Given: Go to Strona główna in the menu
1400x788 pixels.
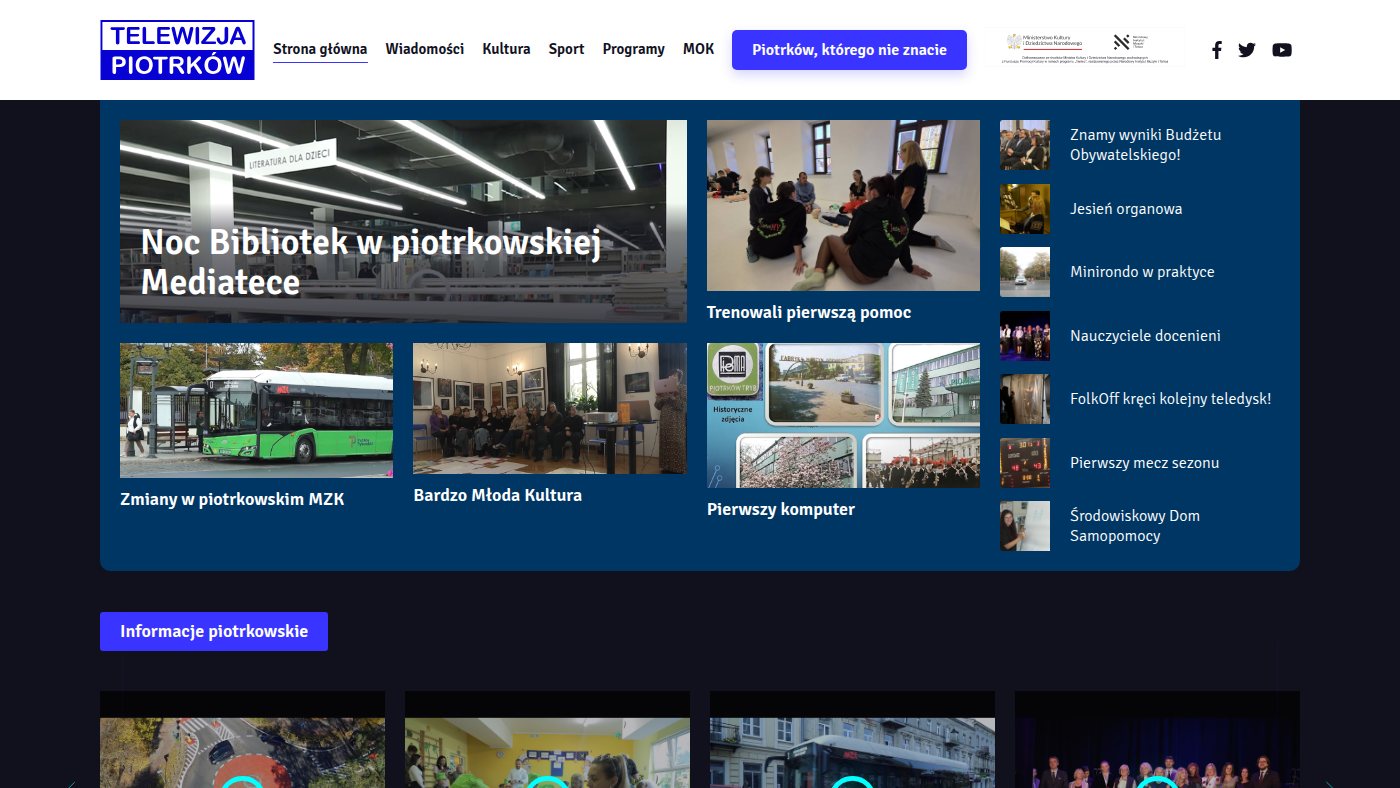Looking at the screenshot, I should (x=320, y=49).
